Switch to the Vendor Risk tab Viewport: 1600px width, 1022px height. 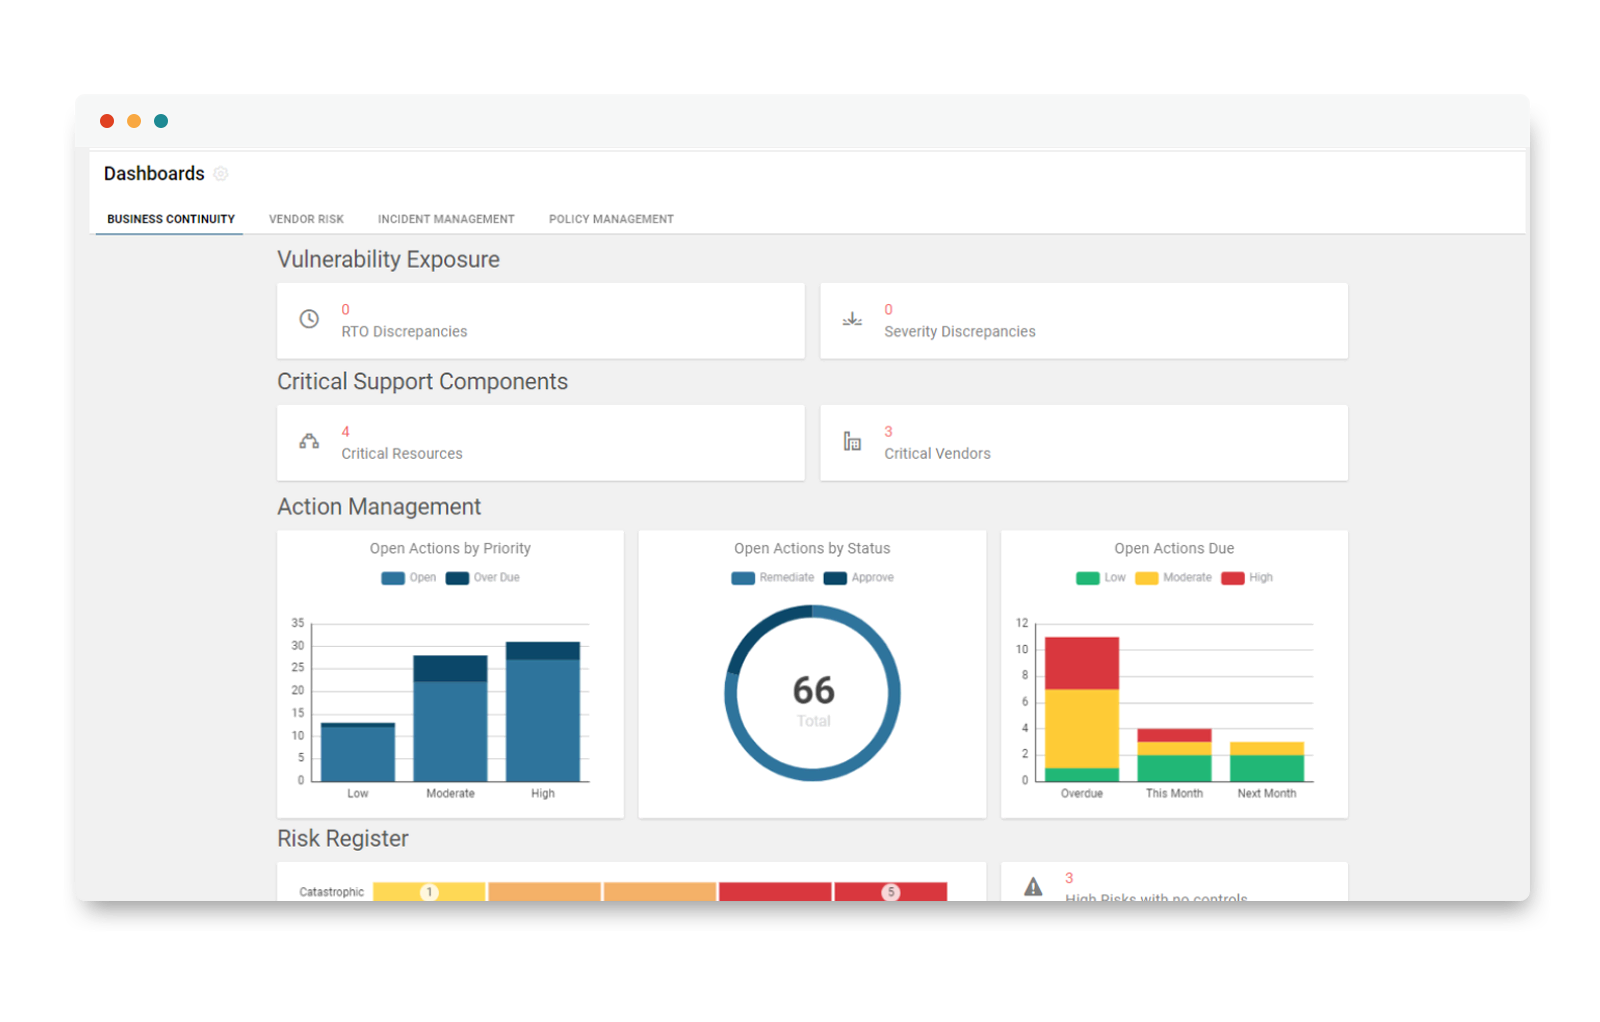(306, 219)
